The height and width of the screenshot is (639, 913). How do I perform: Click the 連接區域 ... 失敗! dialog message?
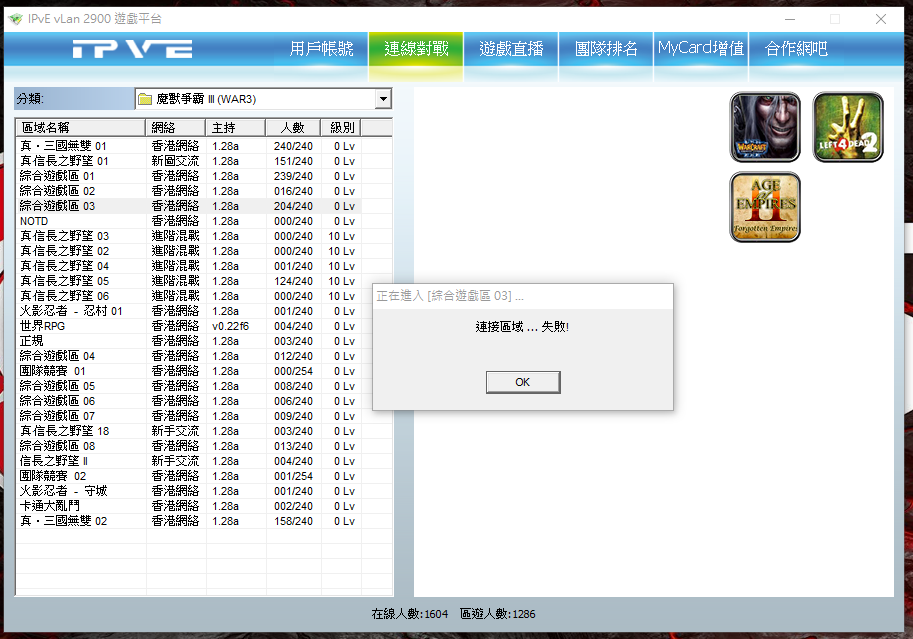[522, 327]
